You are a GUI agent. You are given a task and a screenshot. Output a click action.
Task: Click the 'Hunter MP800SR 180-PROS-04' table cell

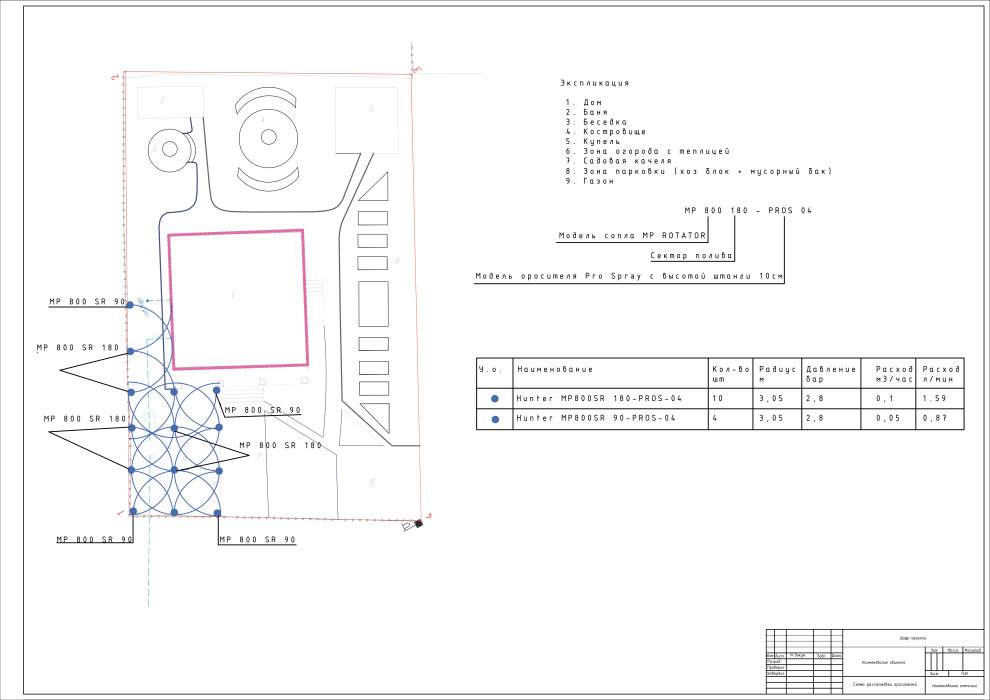(x=600, y=398)
